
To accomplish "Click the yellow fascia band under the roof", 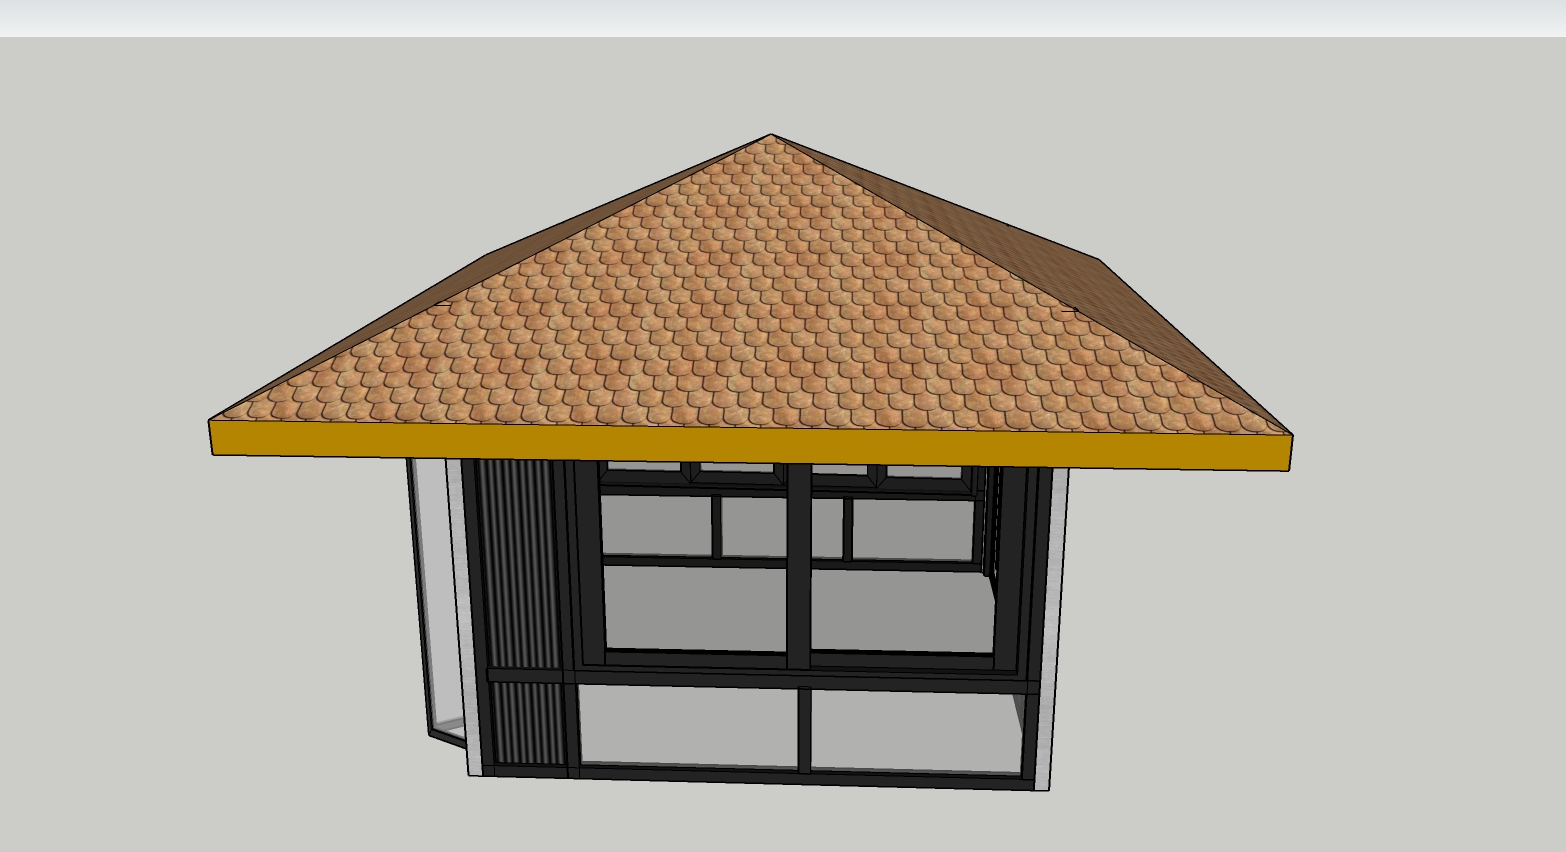I will tap(750, 446).
